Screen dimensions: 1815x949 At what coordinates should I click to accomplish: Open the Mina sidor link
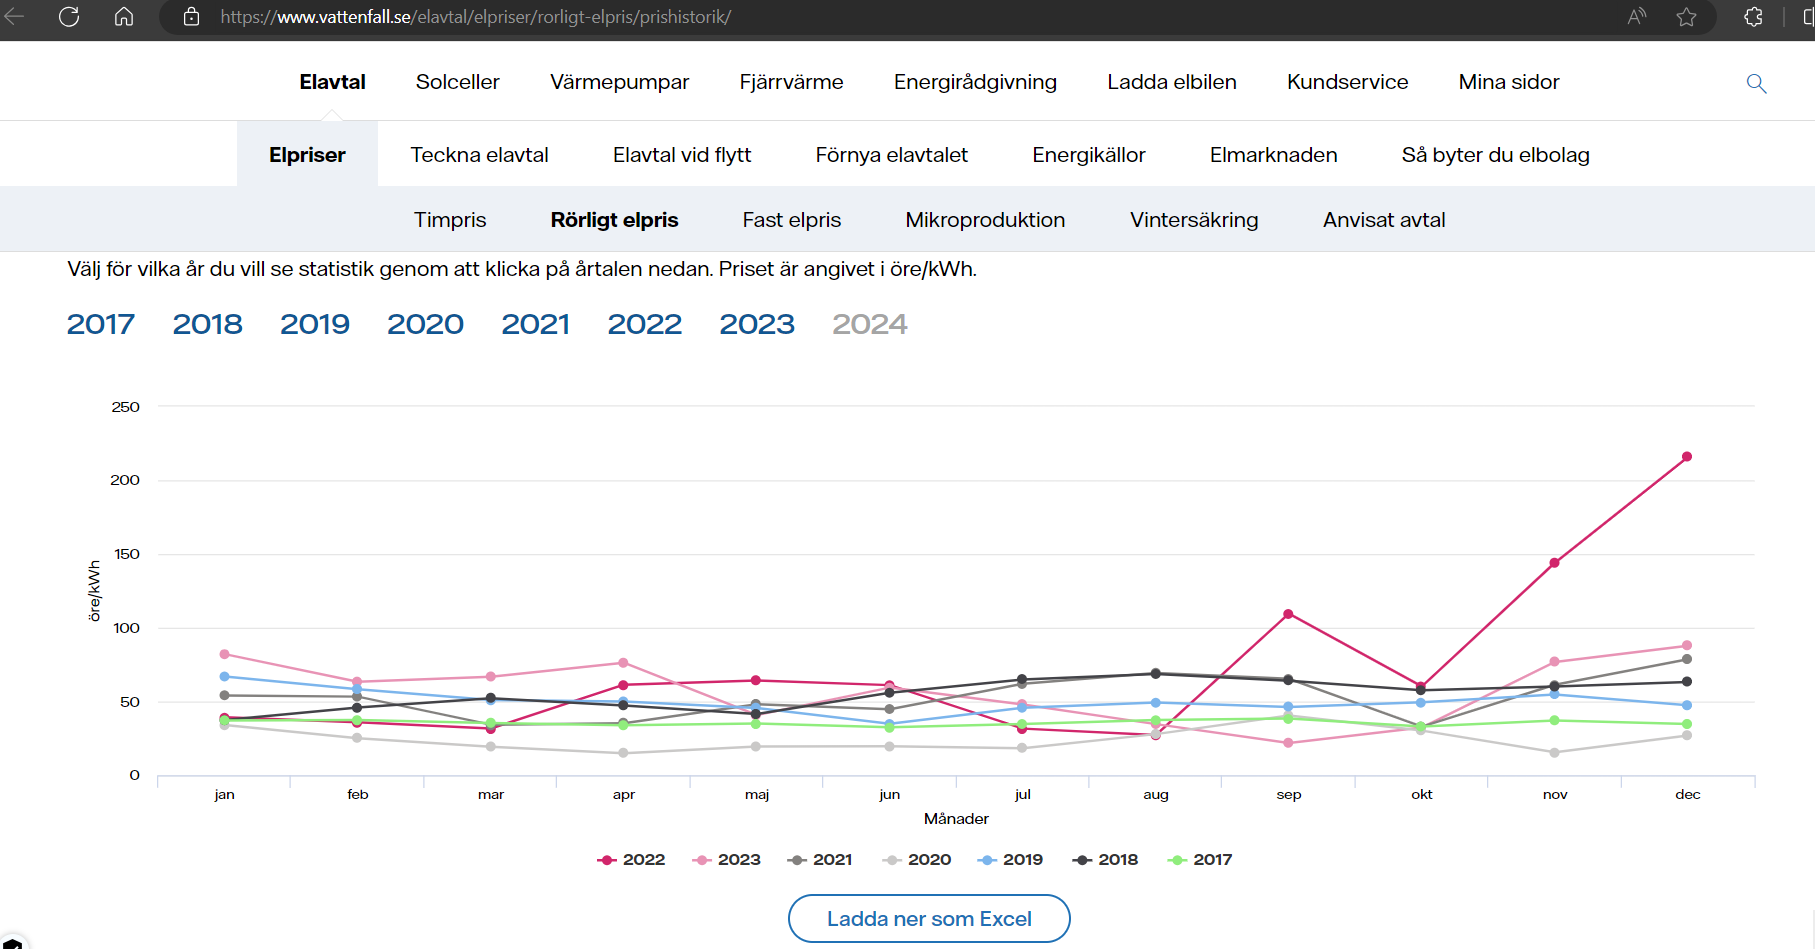click(1509, 82)
